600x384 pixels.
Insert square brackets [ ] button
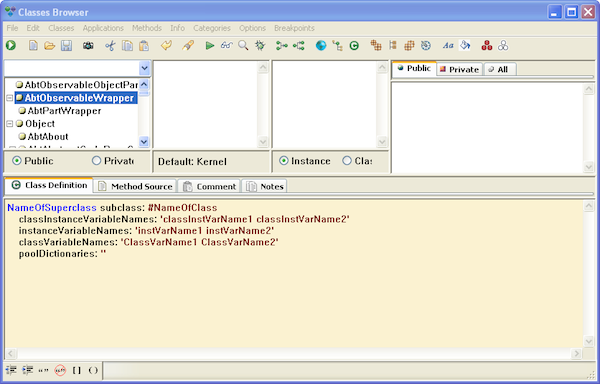(x=77, y=370)
